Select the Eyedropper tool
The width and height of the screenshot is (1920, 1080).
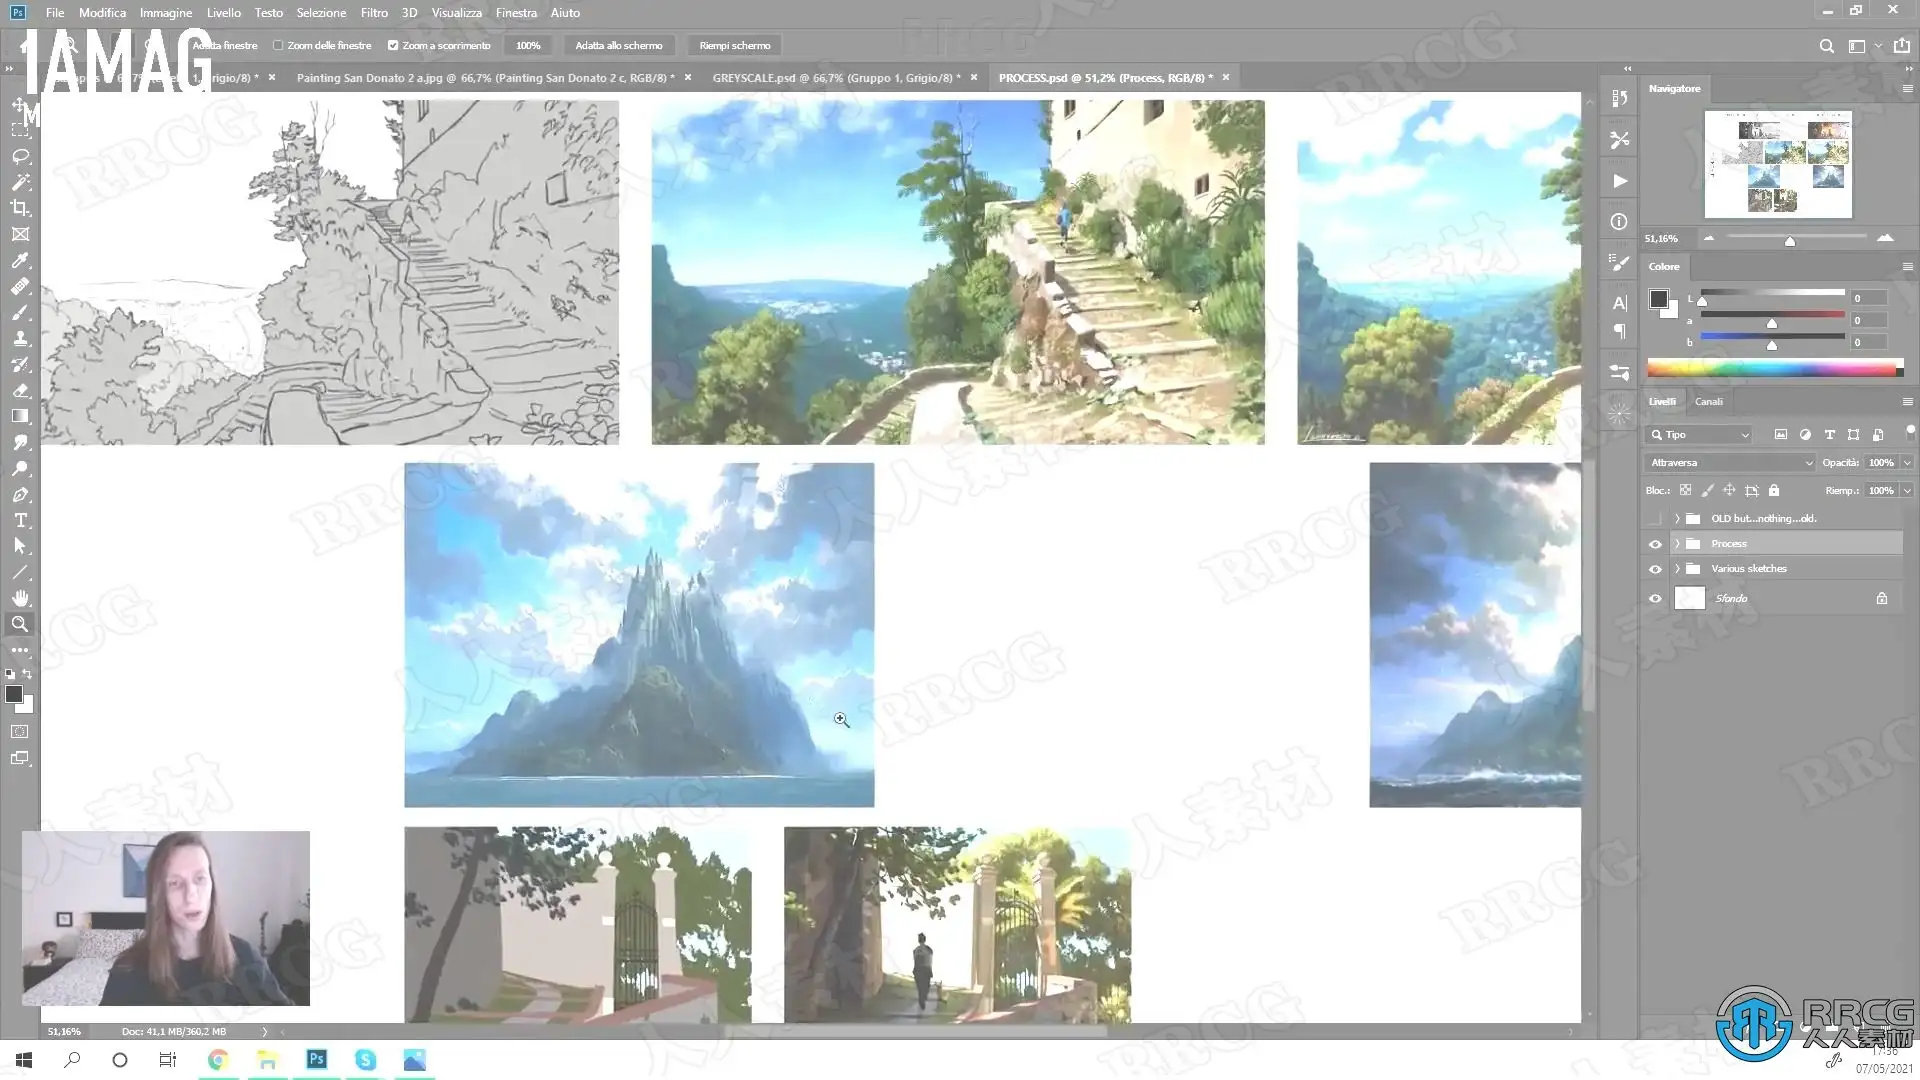coord(20,261)
